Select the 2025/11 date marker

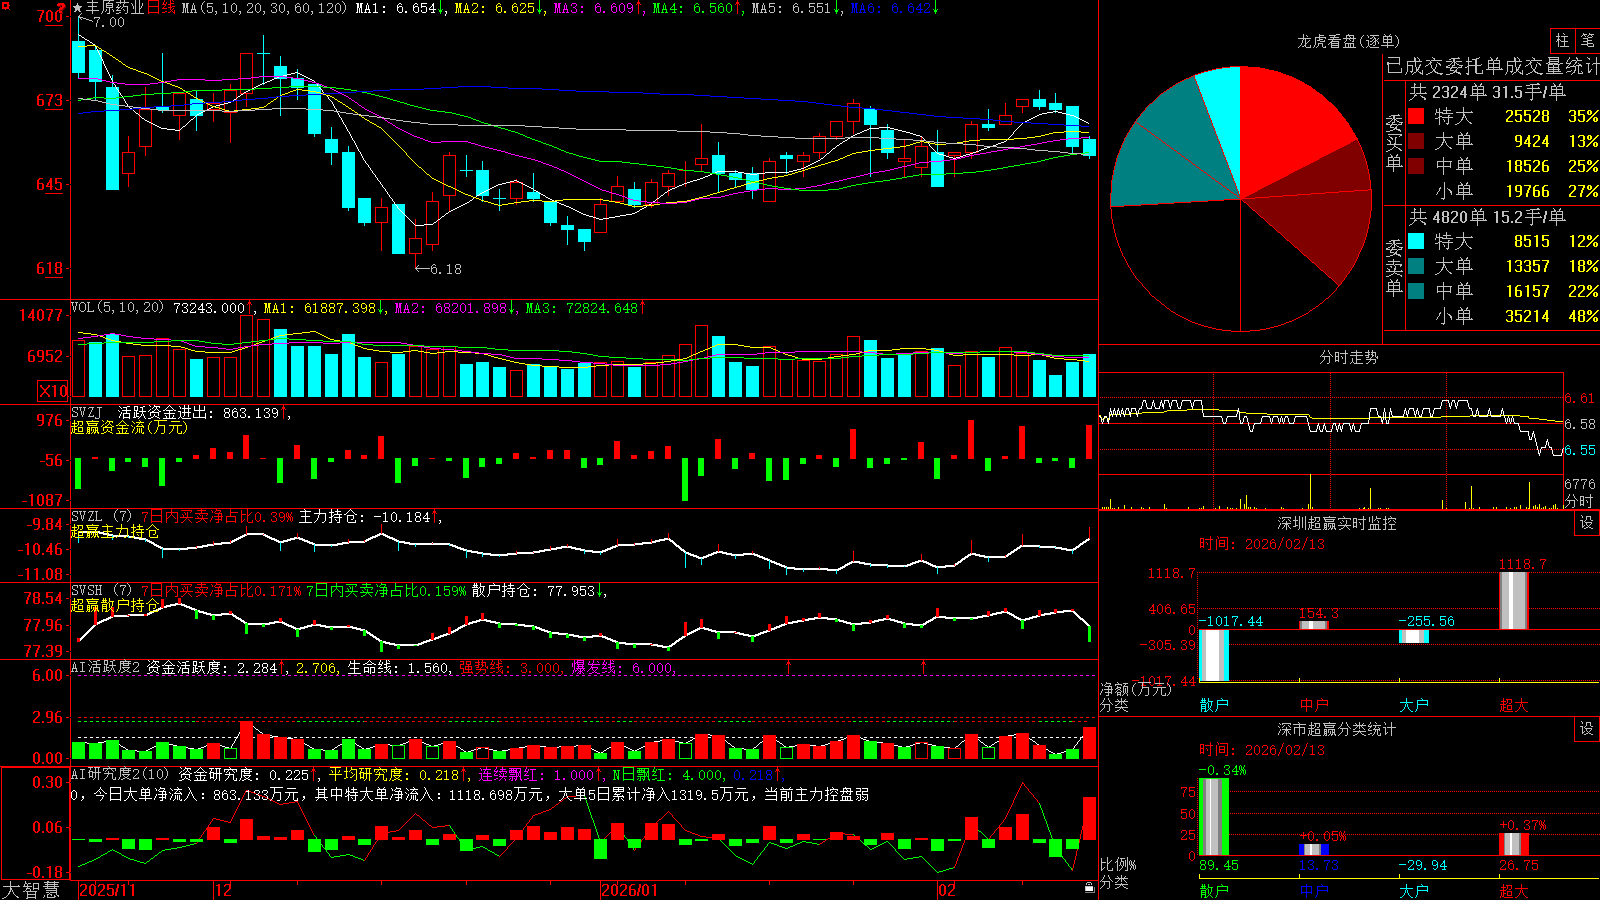coord(107,890)
